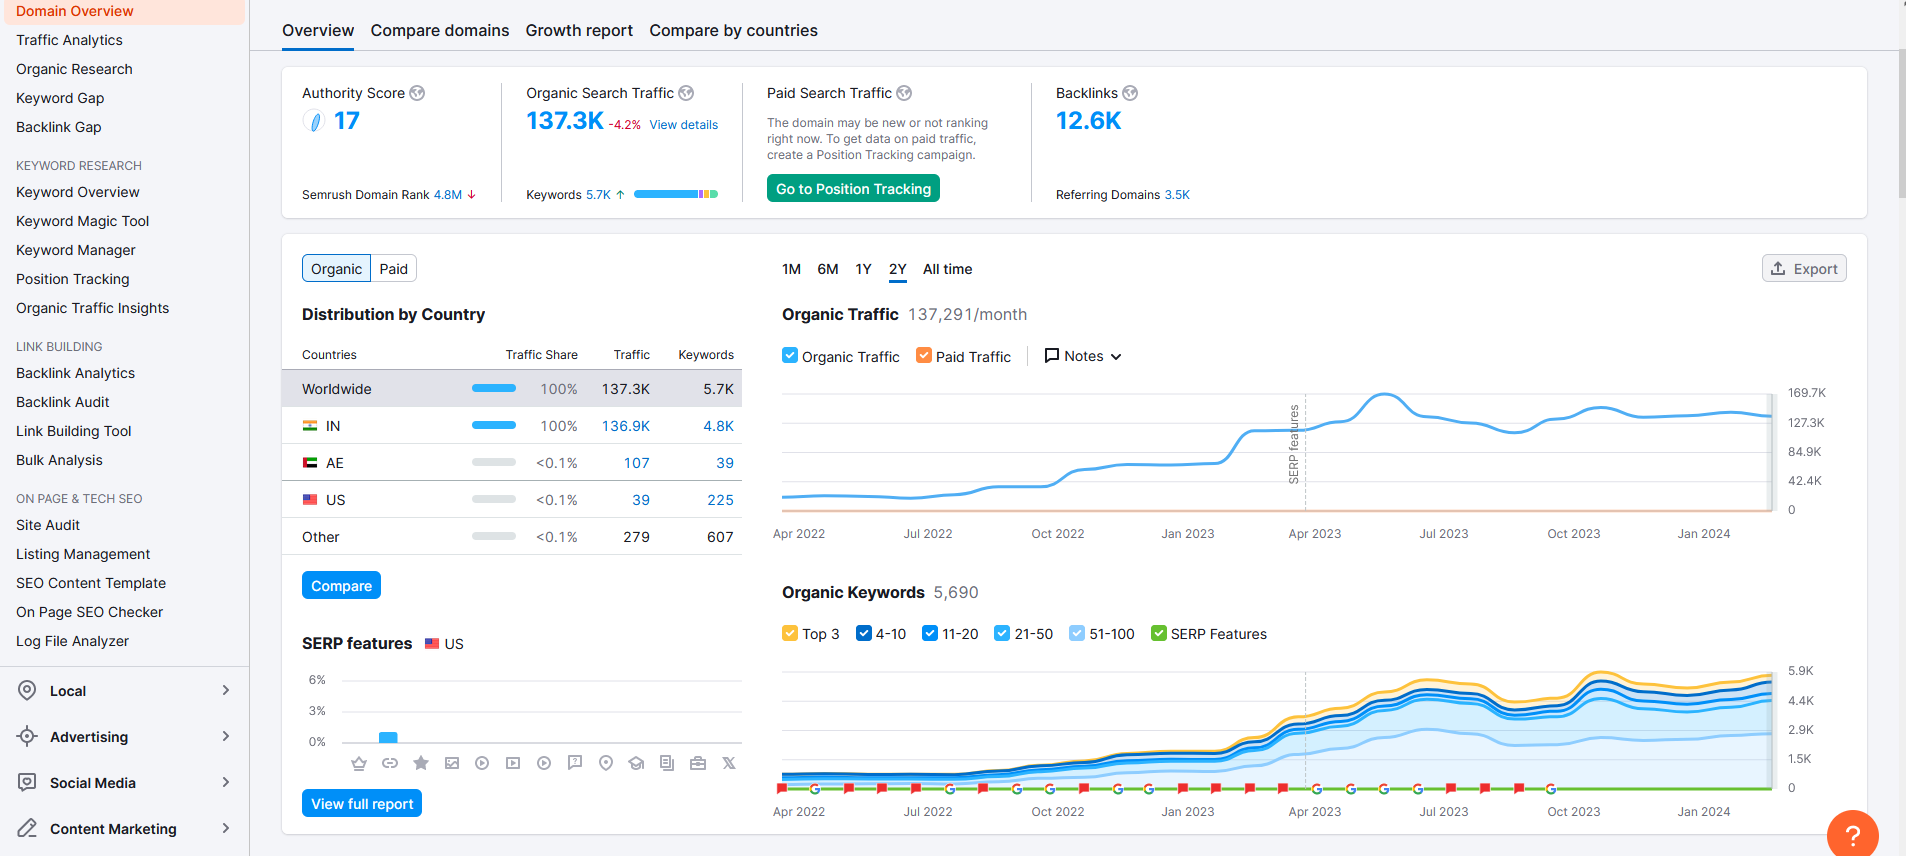Expand the Content Marketing sidebar section
Image resolution: width=1906 pixels, height=856 pixels.
(x=125, y=829)
